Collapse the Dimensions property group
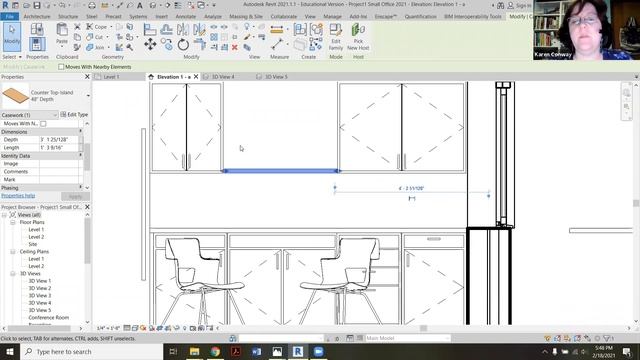Viewport: 640px width, 360px height. pyautogui.click(x=80, y=131)
